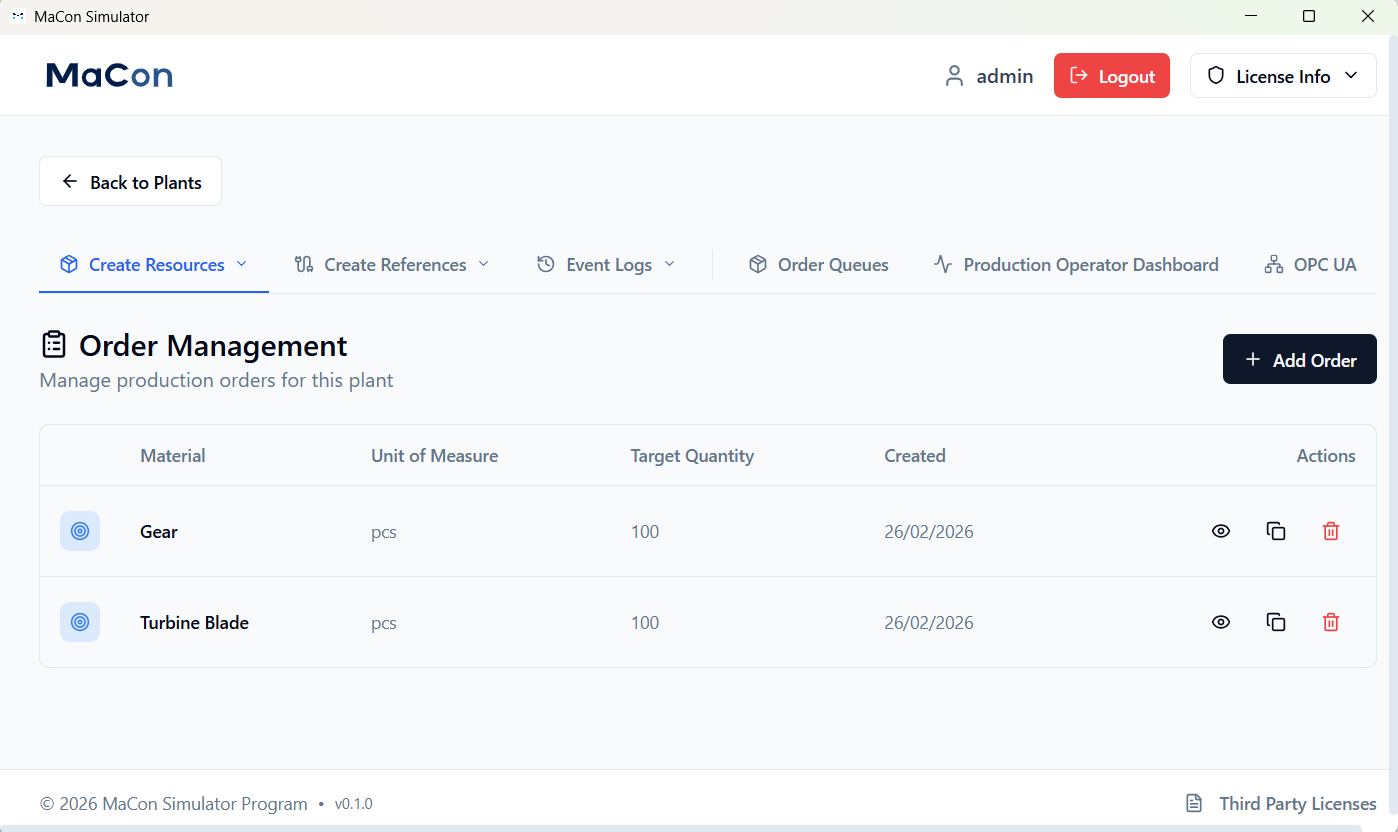Click the MaCon logo
1398x832 pixels.
click(108, 75)
